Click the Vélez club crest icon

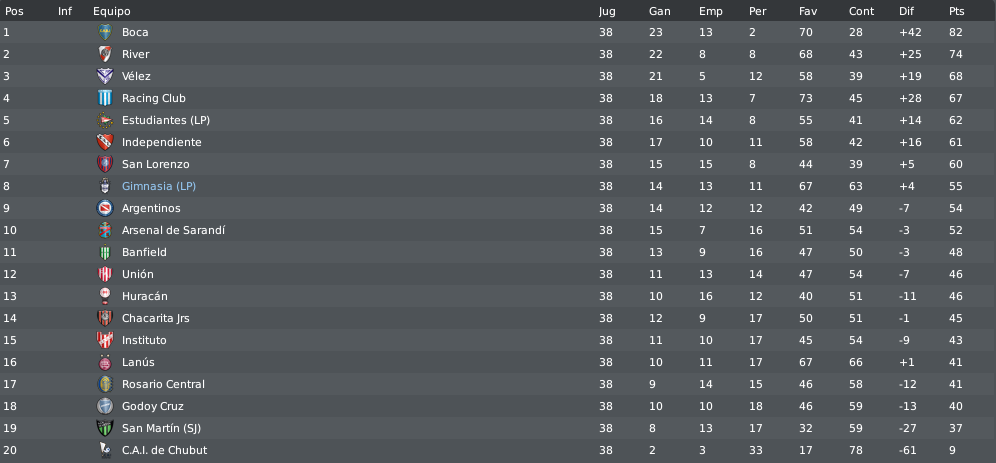coord(105,76)
